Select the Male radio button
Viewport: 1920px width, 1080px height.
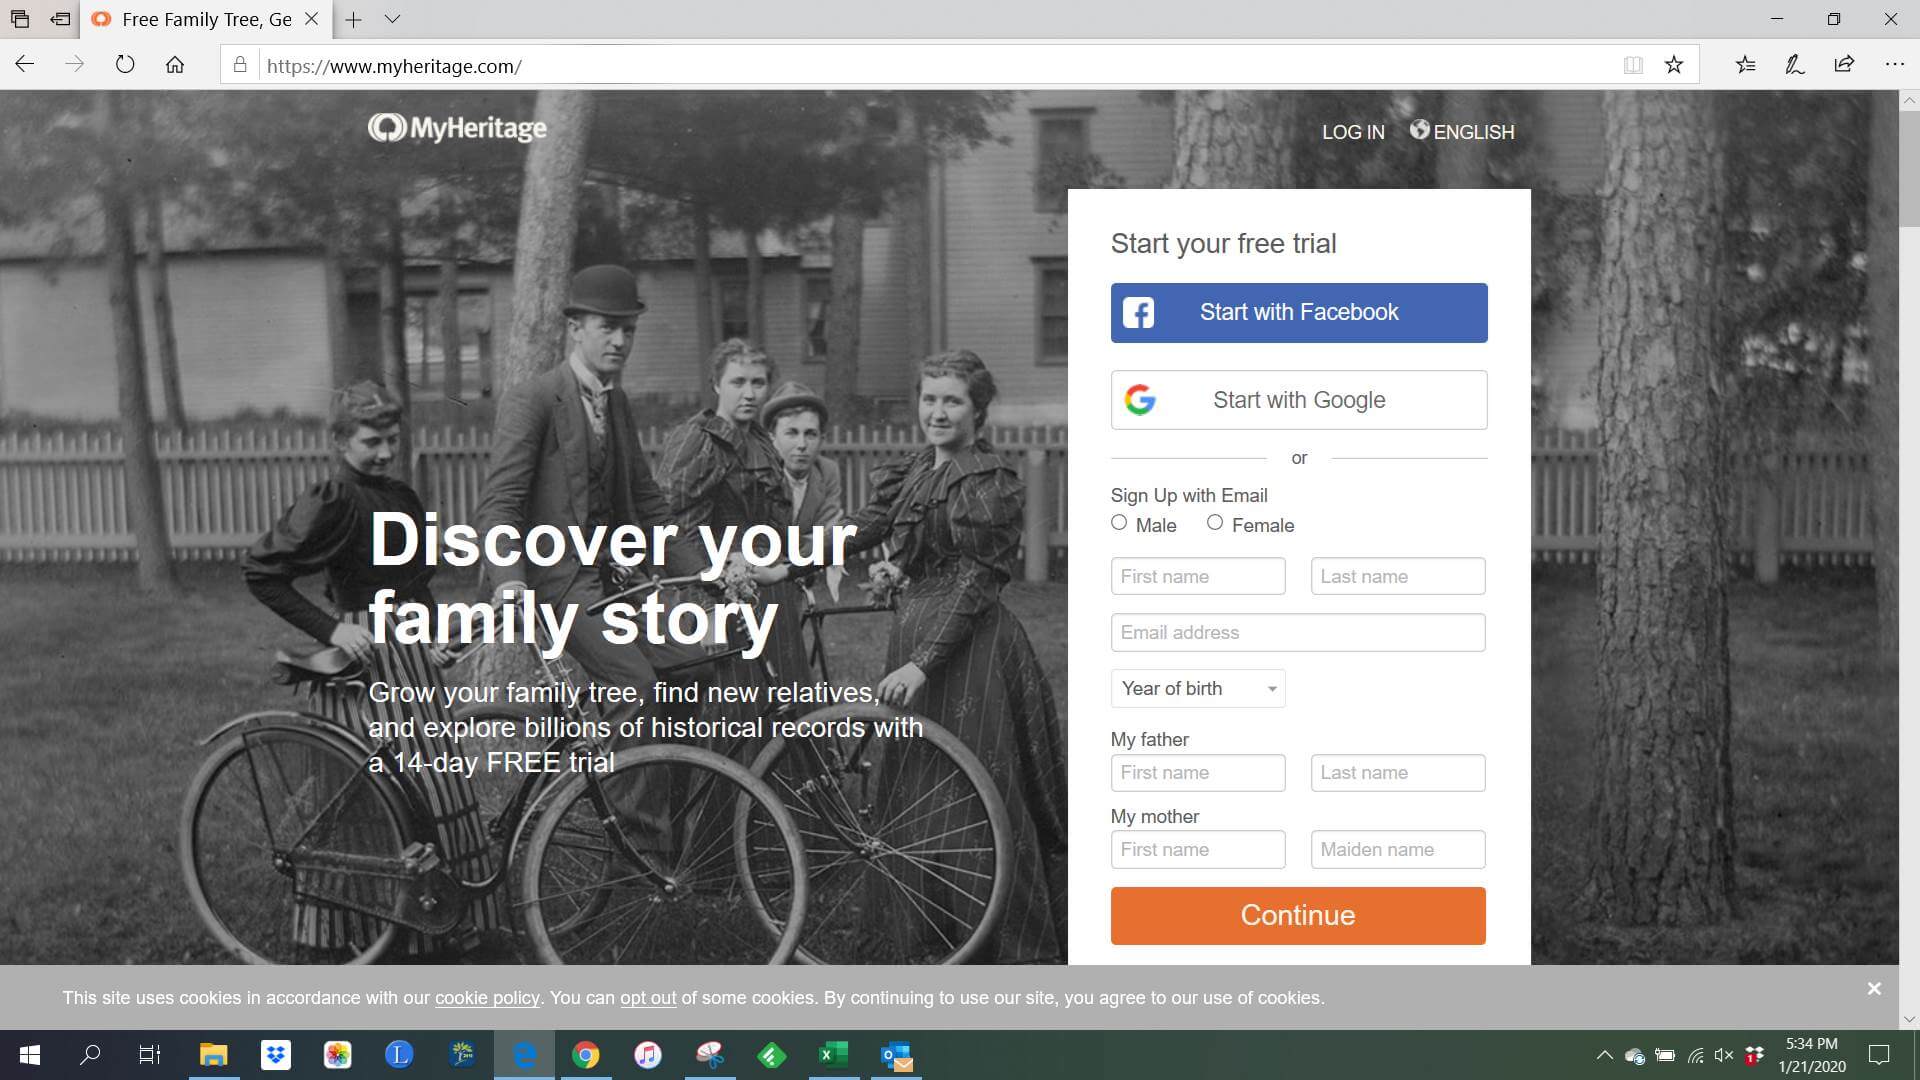click(1119, 522)
